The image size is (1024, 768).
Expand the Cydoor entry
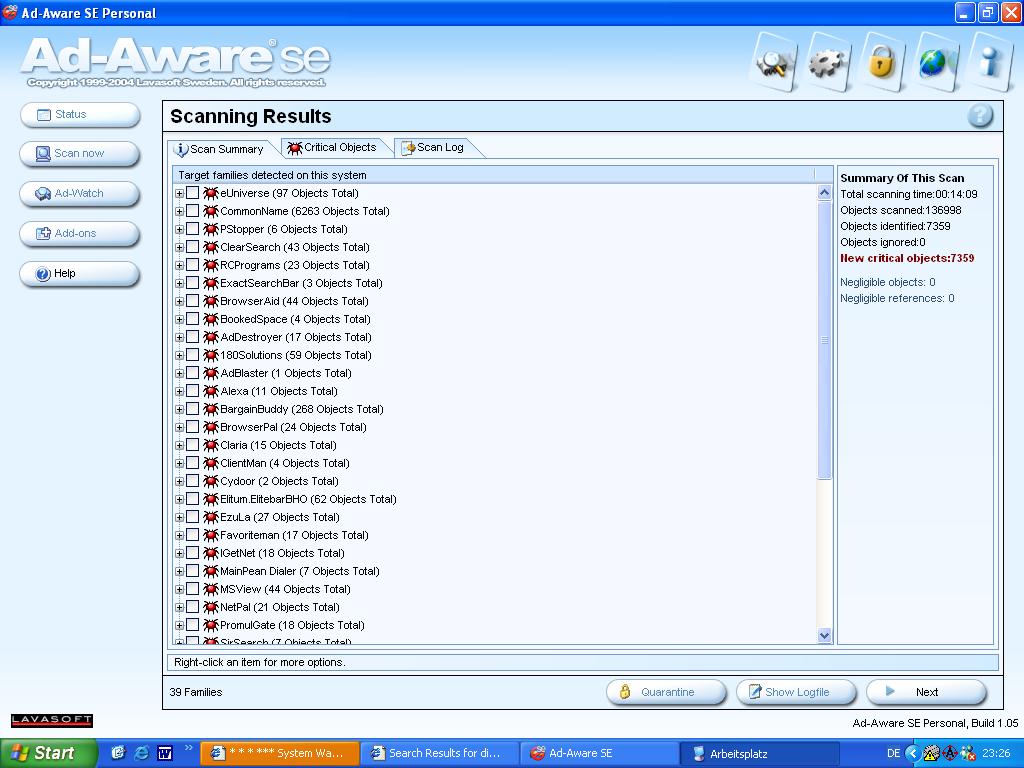(x=179, y=481)
